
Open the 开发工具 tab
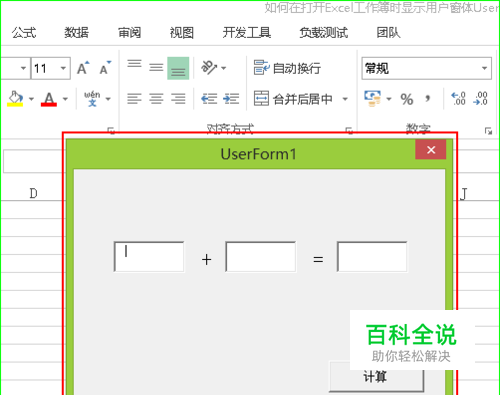point(247,33)
